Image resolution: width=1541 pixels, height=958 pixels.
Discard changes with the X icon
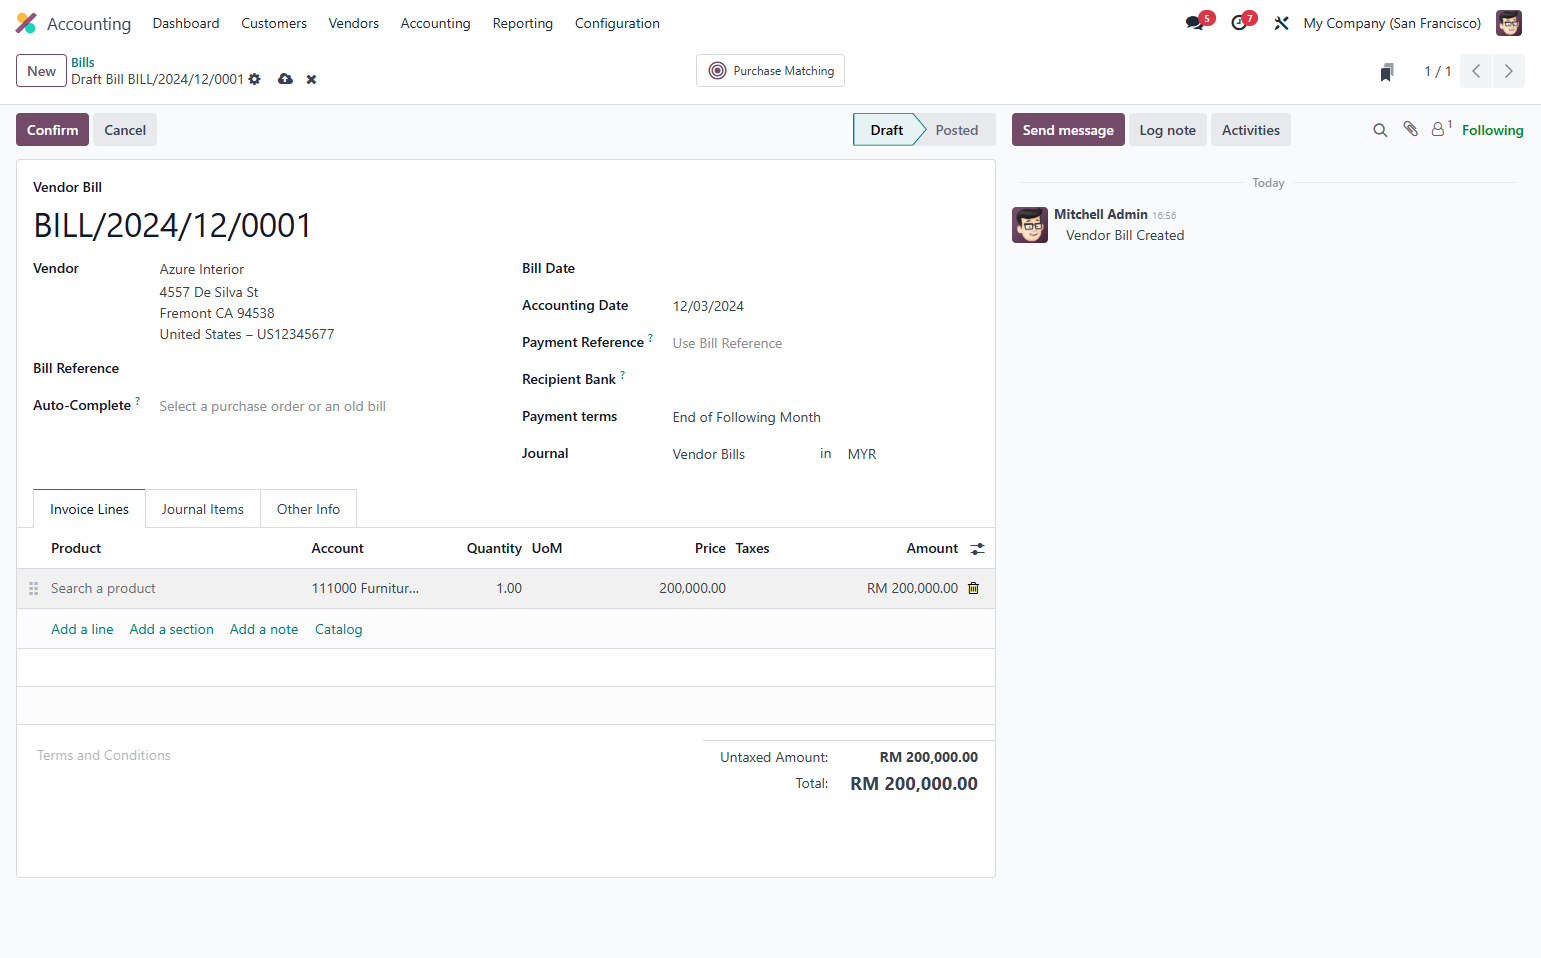click(311, 79)
